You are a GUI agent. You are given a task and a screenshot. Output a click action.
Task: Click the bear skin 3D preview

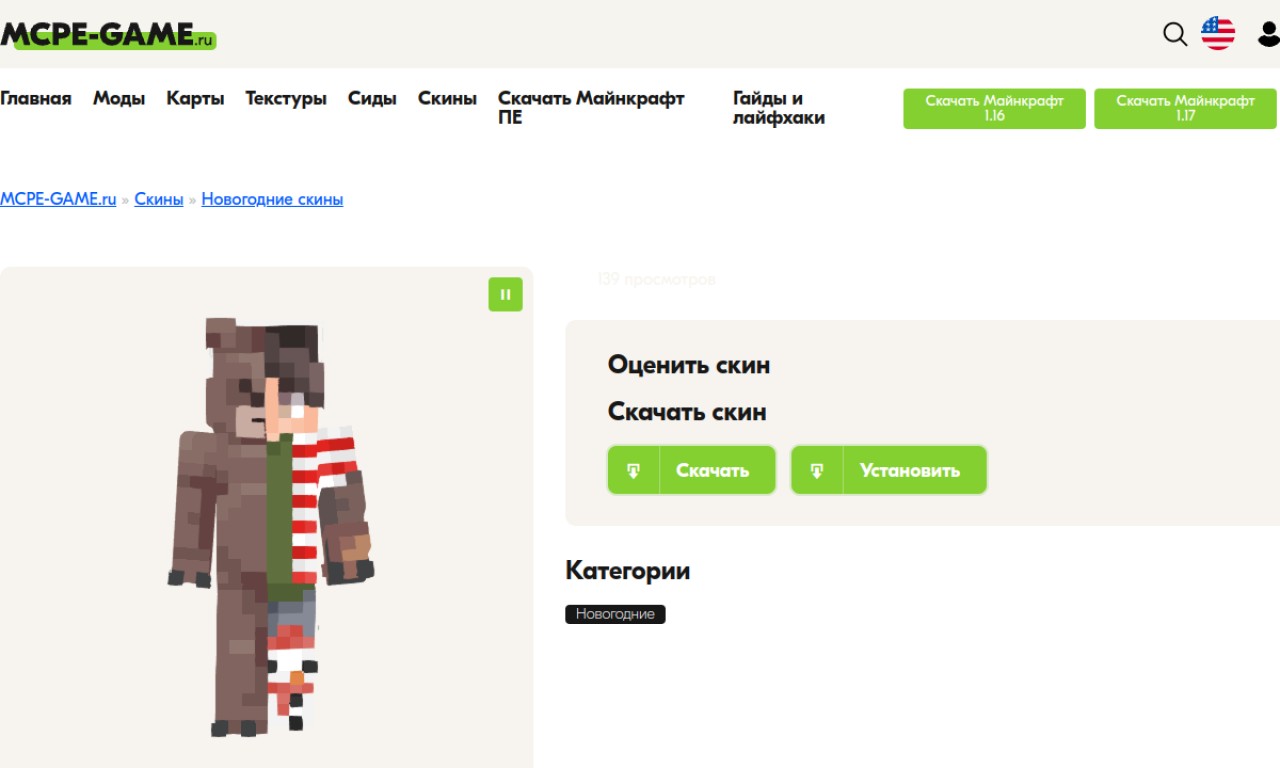[x=270, y=527]
